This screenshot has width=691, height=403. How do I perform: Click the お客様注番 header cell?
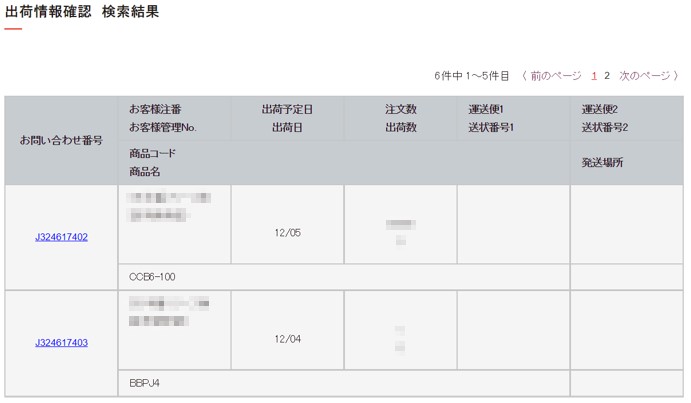tap(175, 119)
